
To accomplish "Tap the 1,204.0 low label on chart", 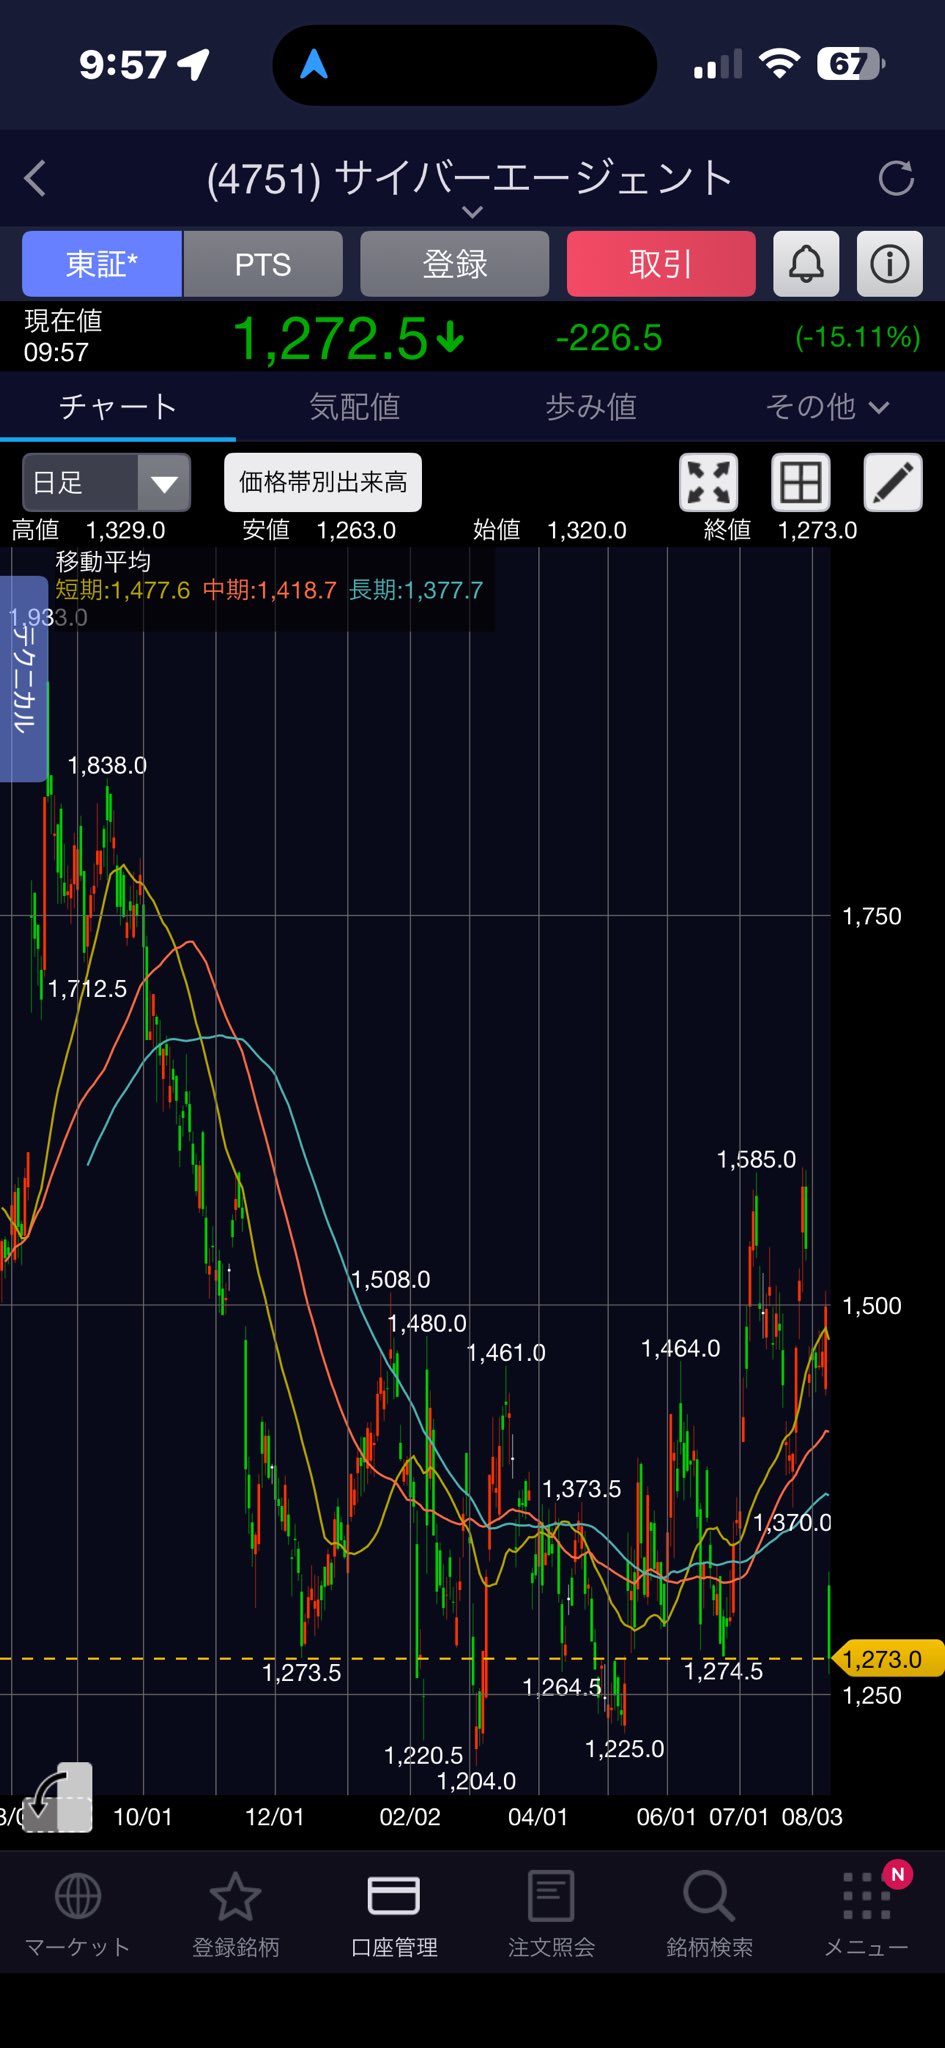I will click(x=477, y=1781).
